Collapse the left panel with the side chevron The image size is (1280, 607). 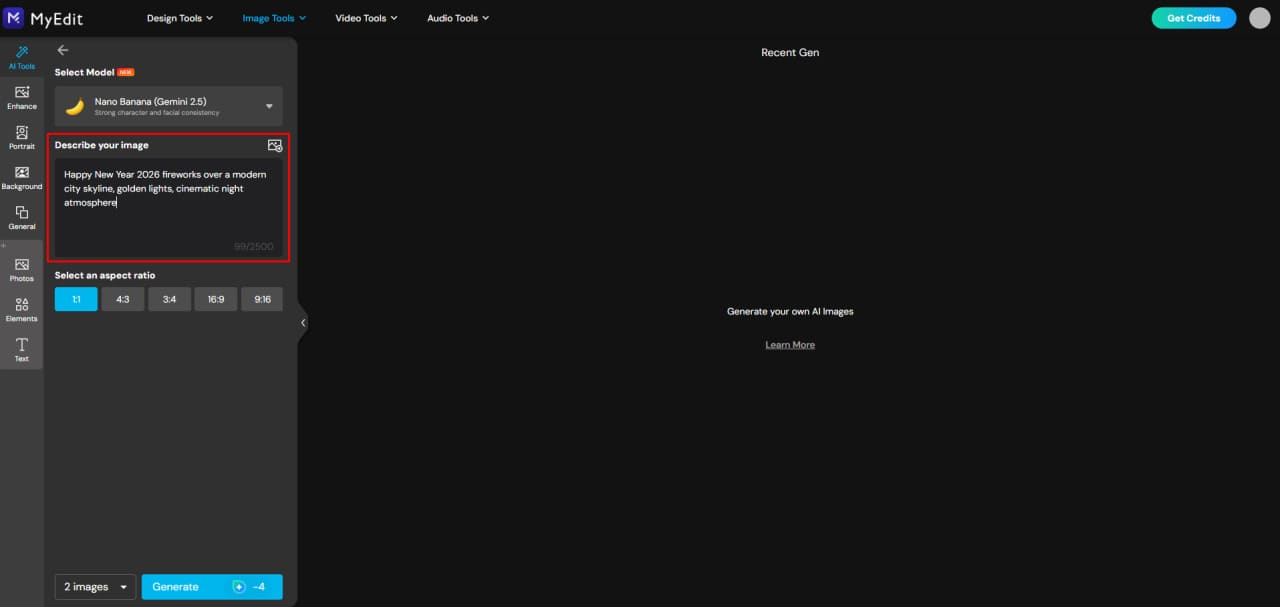[x=303, y=323]
